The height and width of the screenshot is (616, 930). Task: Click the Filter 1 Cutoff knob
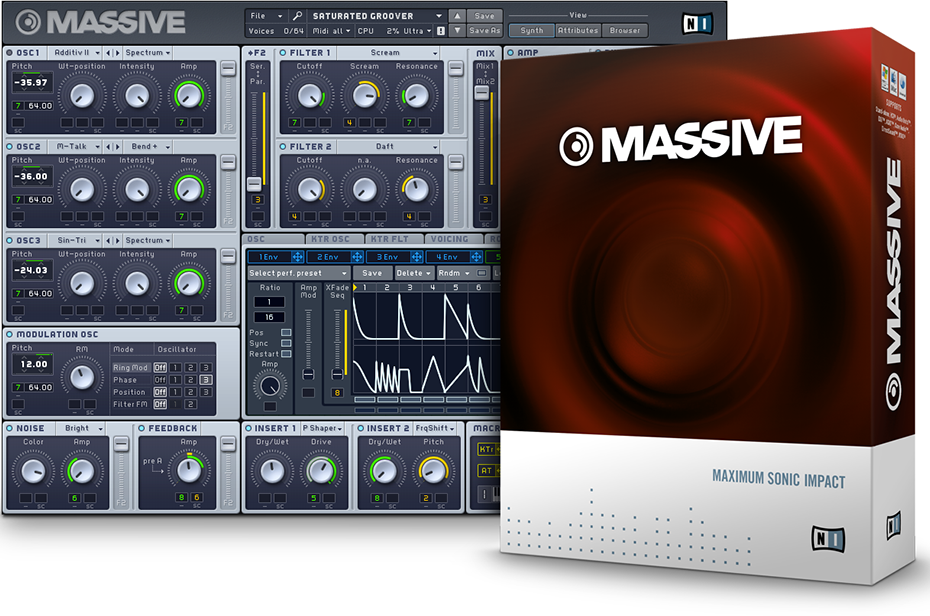point(310,95)
